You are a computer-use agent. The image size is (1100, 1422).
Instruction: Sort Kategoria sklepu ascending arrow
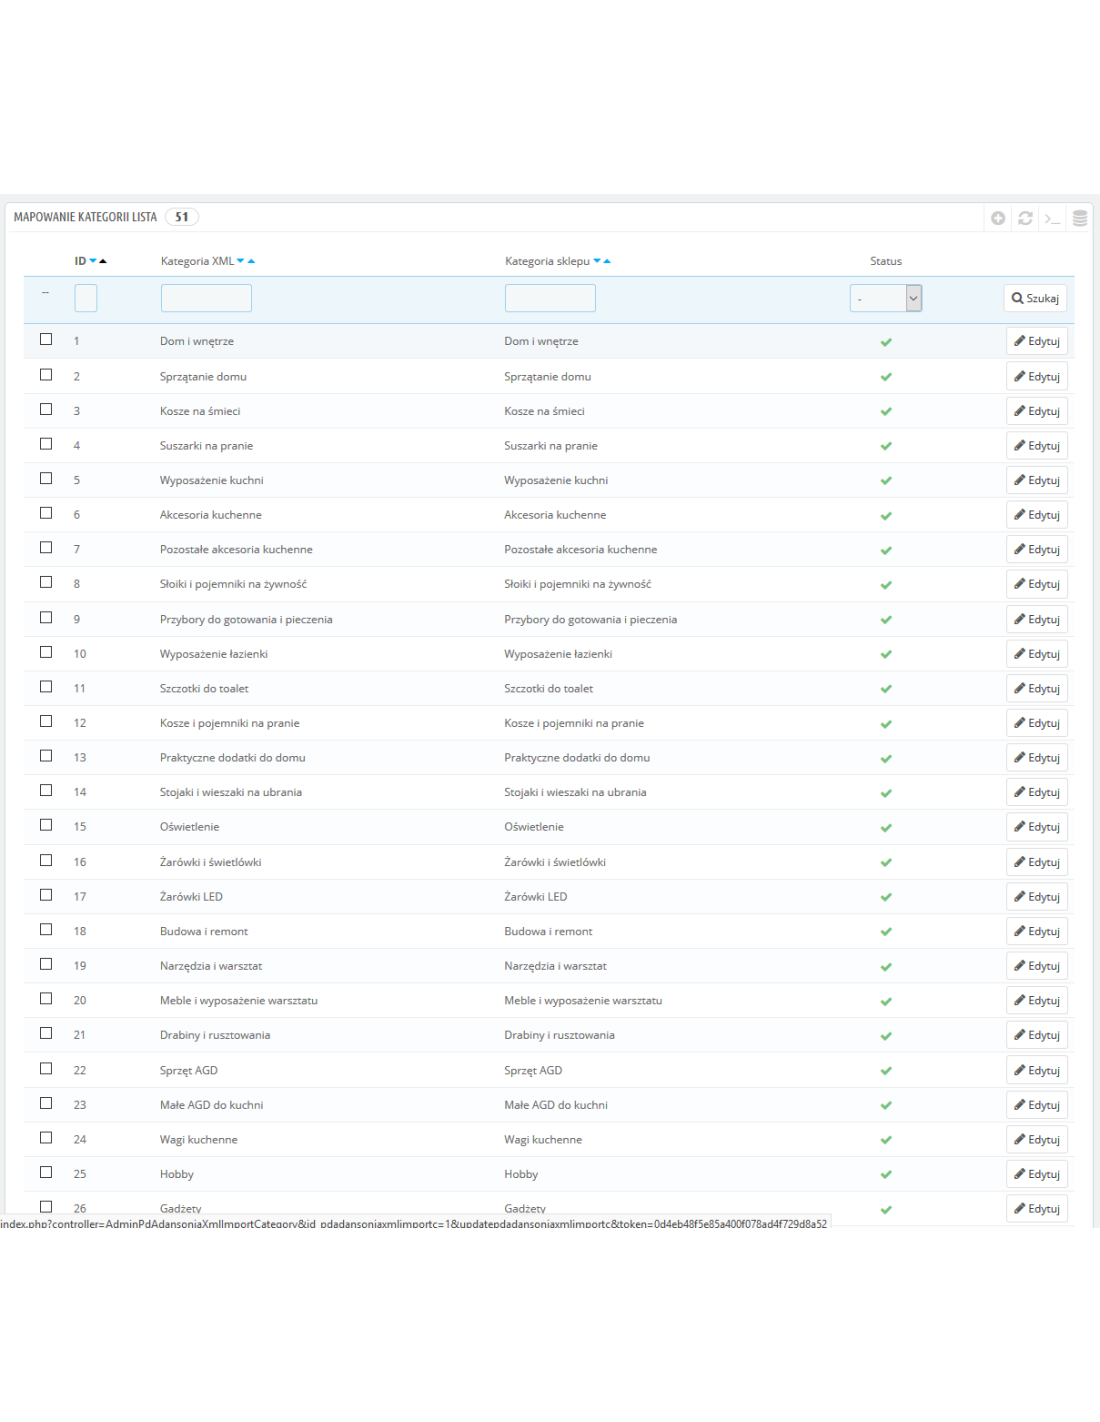pyautogui.click(x=607, y=261)
